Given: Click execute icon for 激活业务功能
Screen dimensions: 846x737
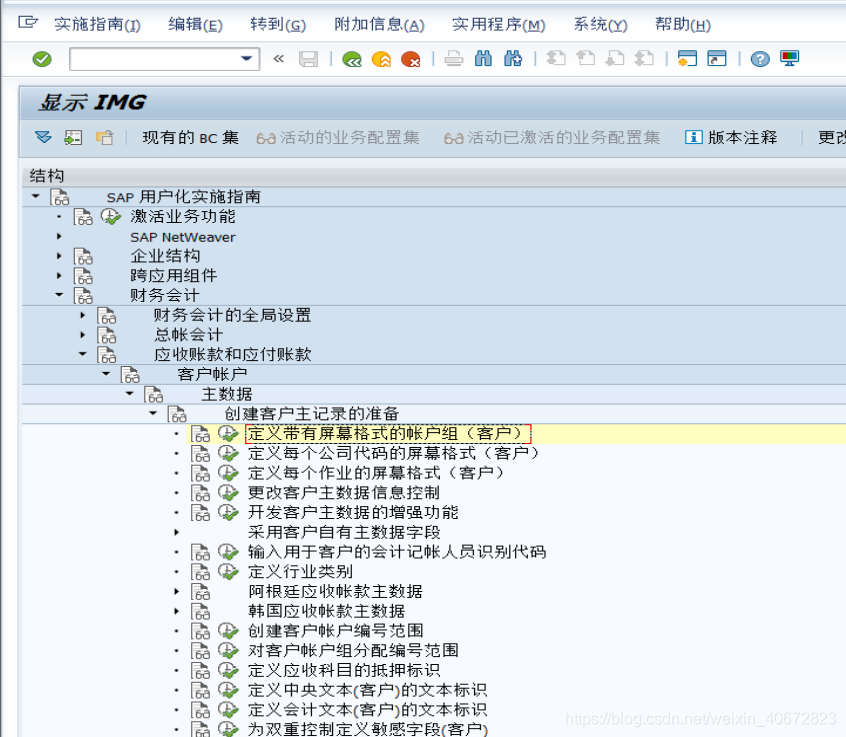Looking at the screenshot, I should tap(111, 217).
